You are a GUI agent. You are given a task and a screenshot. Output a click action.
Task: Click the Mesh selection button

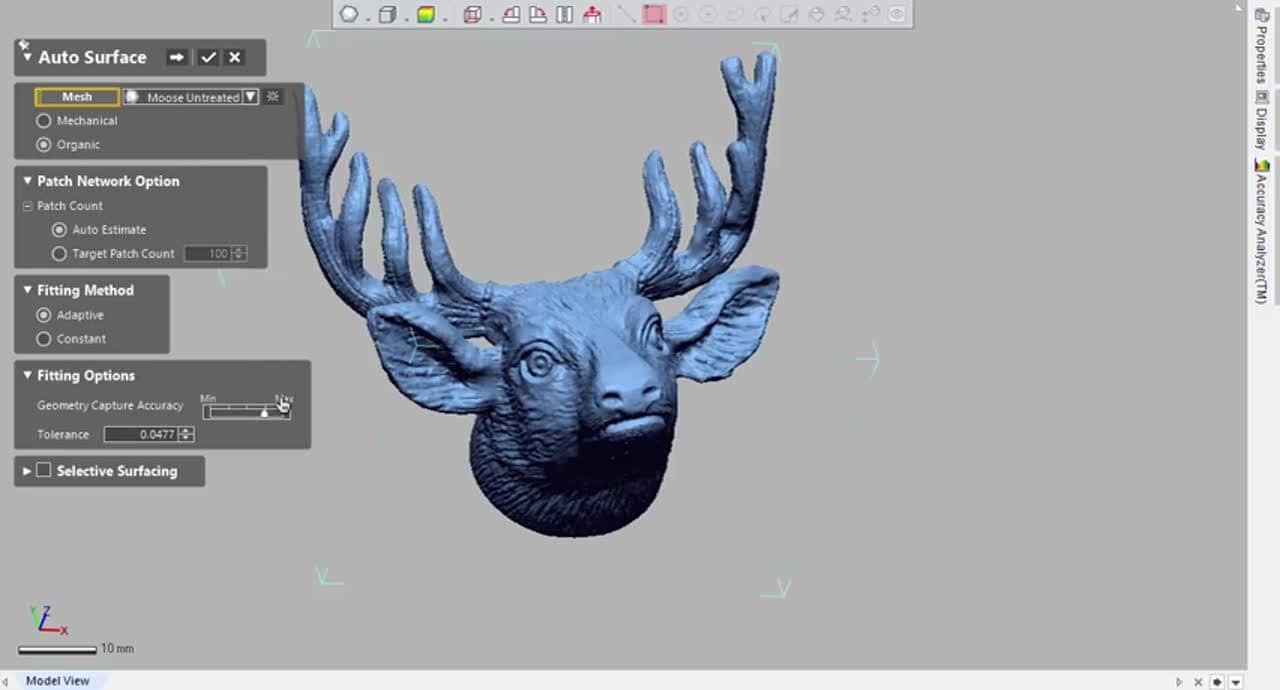[77, 97]
